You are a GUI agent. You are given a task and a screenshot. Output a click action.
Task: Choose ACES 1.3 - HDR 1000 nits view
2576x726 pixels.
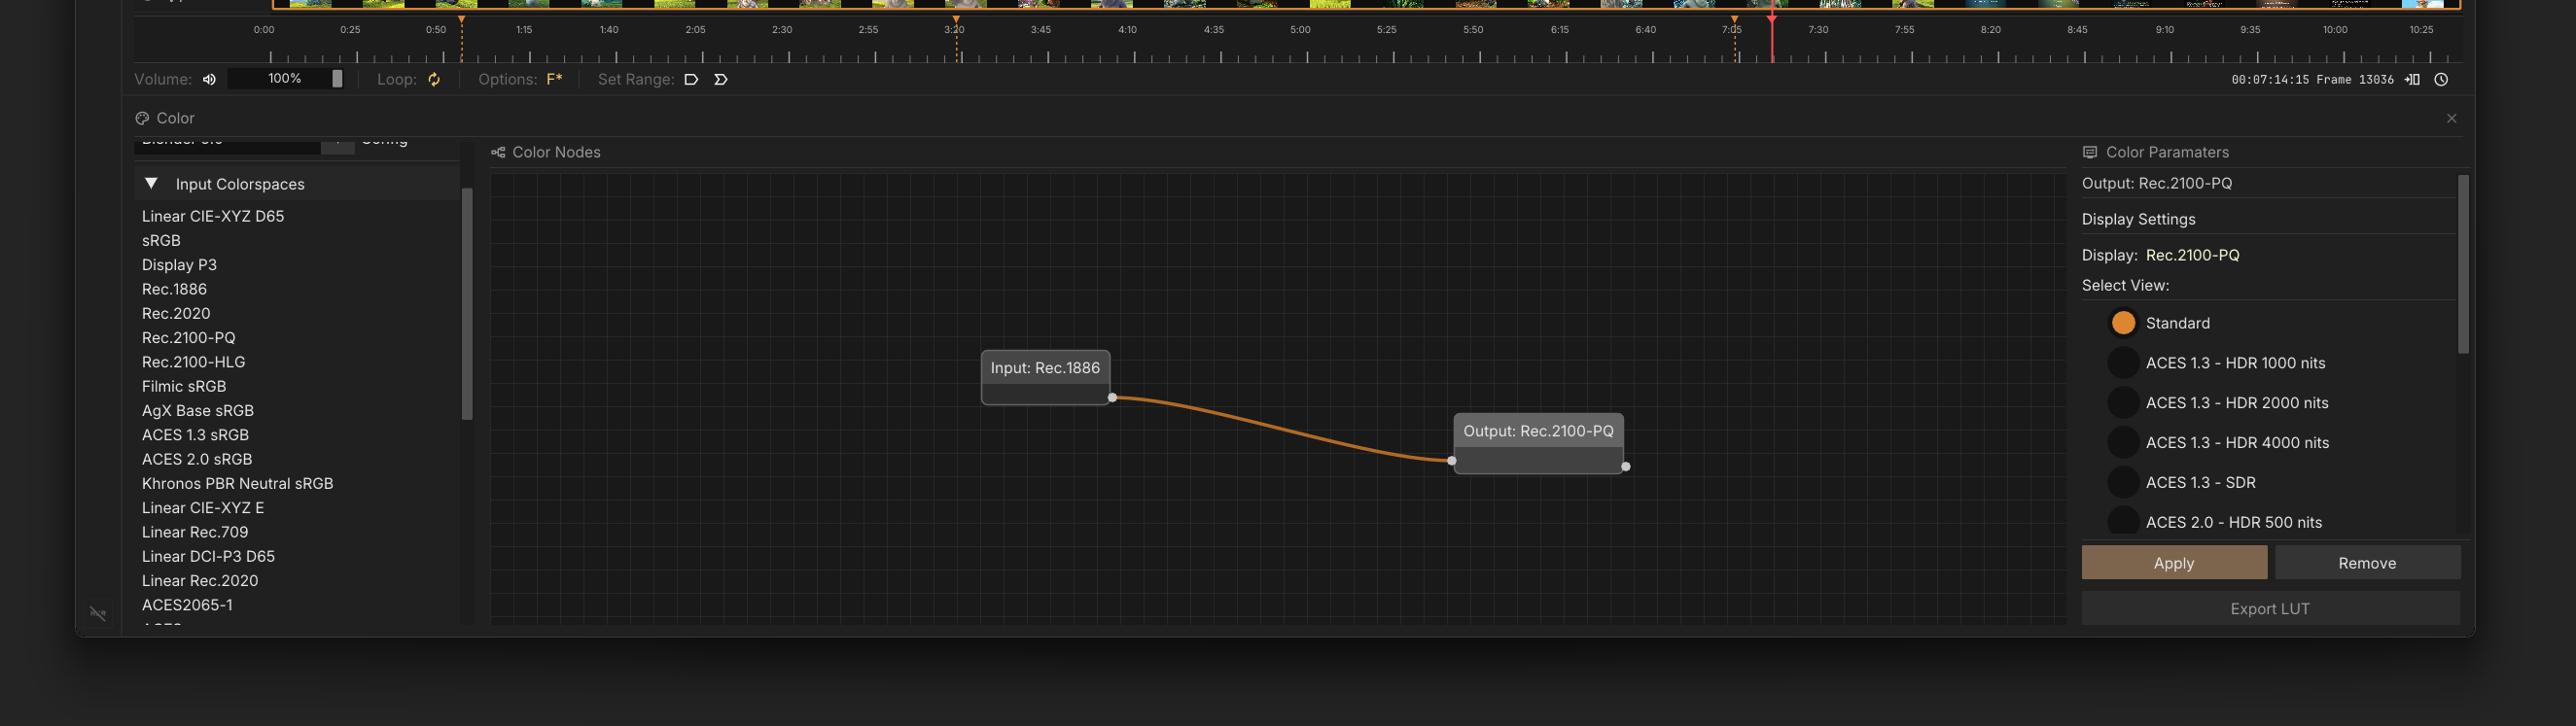tap(2123, 363)
